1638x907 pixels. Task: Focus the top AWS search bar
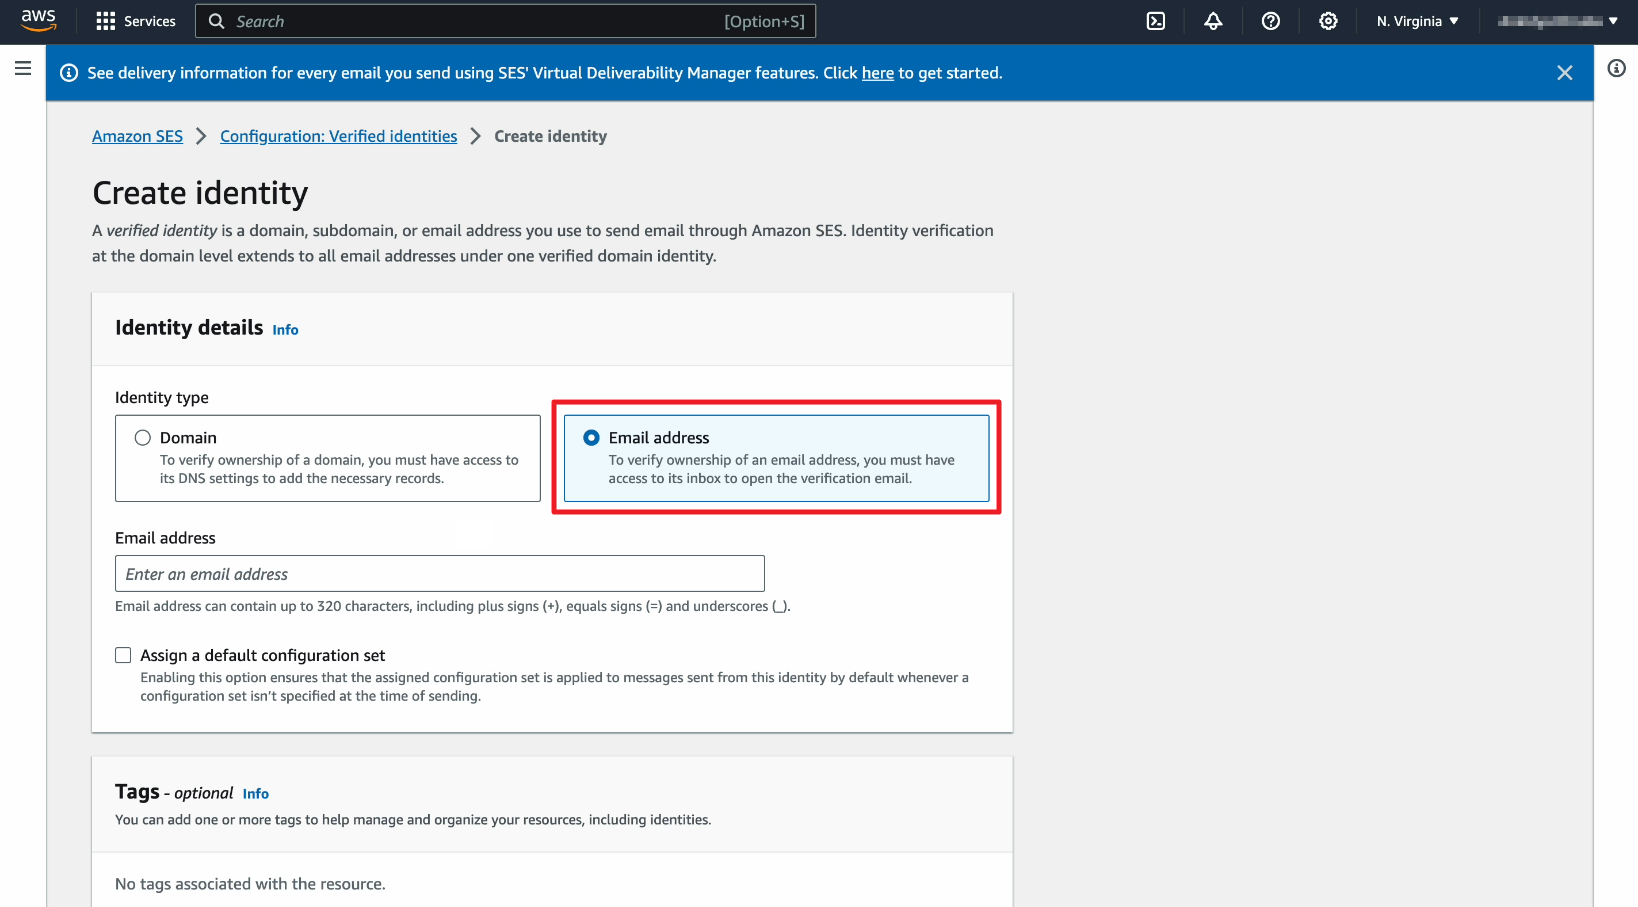tap(505, 21)
